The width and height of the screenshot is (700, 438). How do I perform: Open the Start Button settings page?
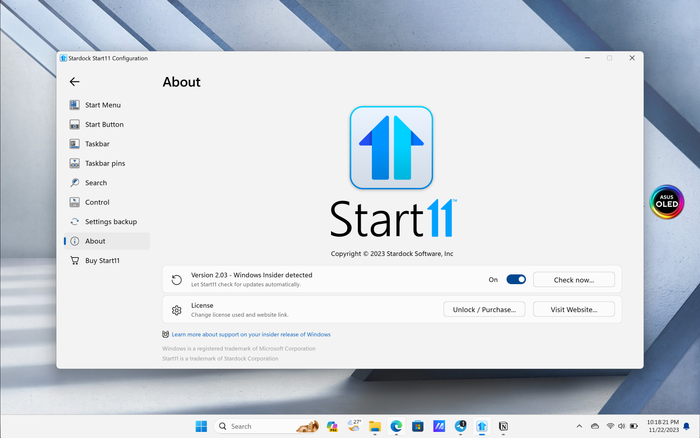coord(106,125)
